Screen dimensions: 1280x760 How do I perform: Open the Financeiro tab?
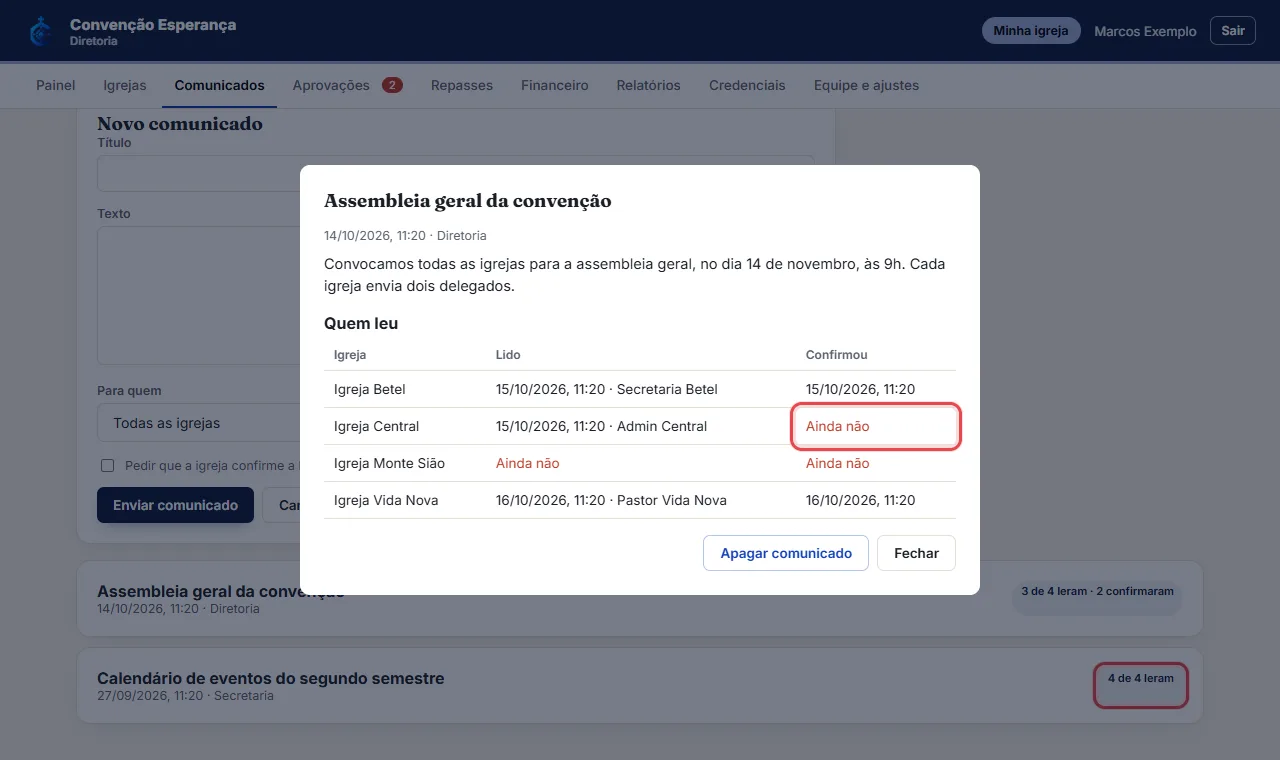click(555, 85)
